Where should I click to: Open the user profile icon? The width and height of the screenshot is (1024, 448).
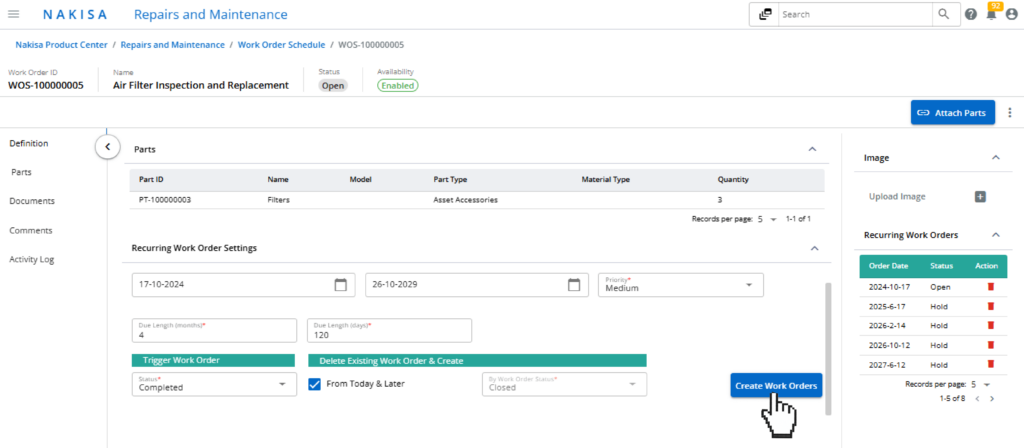[1011, 15]
